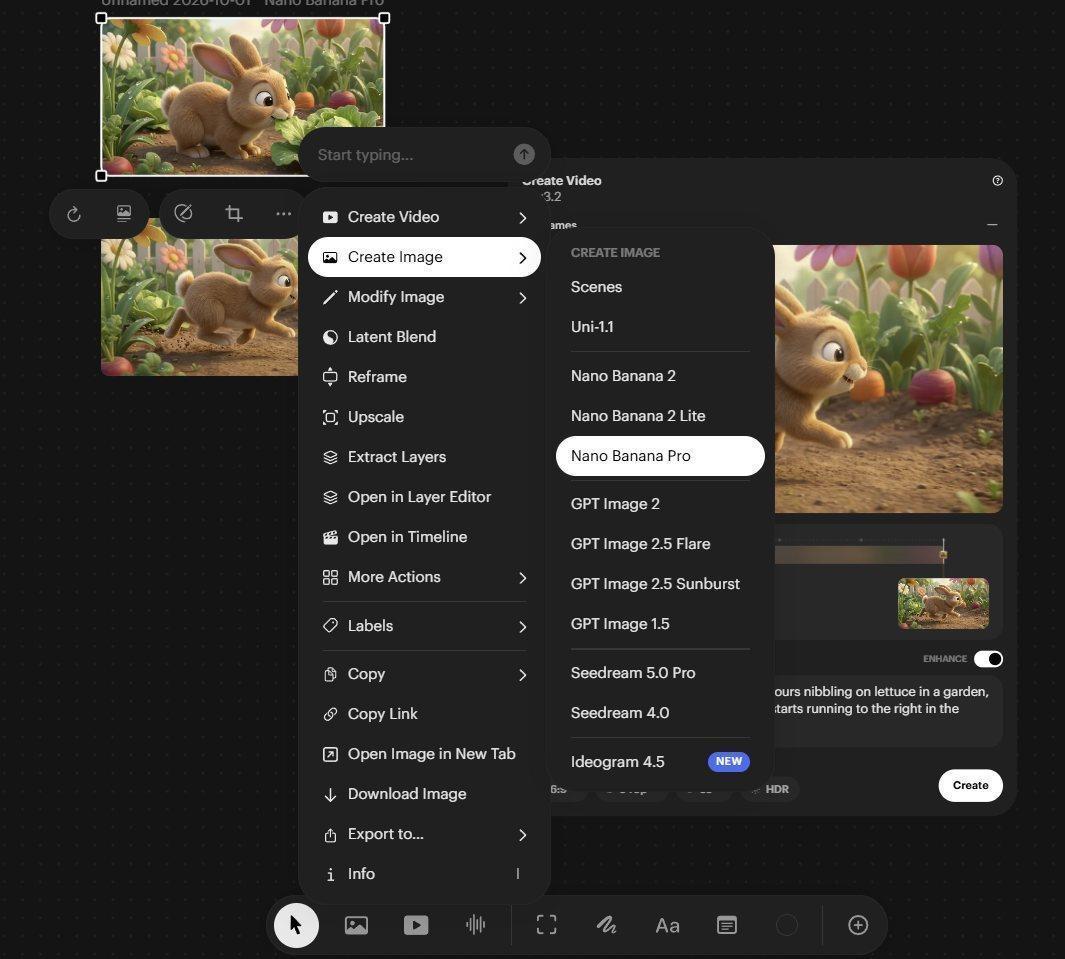Click Open Image in New Tab

[x=425, y=754]
